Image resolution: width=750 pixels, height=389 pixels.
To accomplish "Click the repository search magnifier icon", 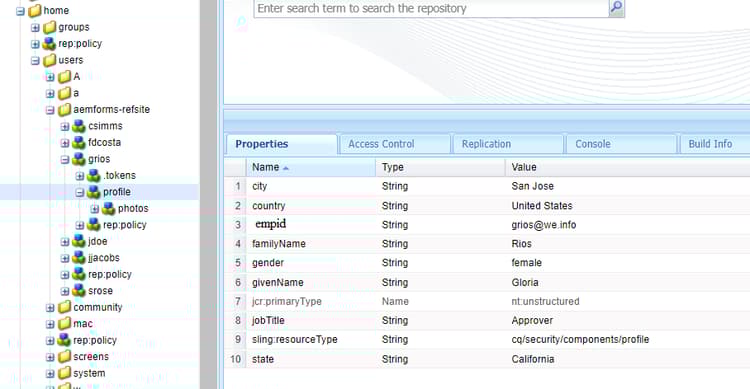I will pyautogui.click(x=617, y=8).
